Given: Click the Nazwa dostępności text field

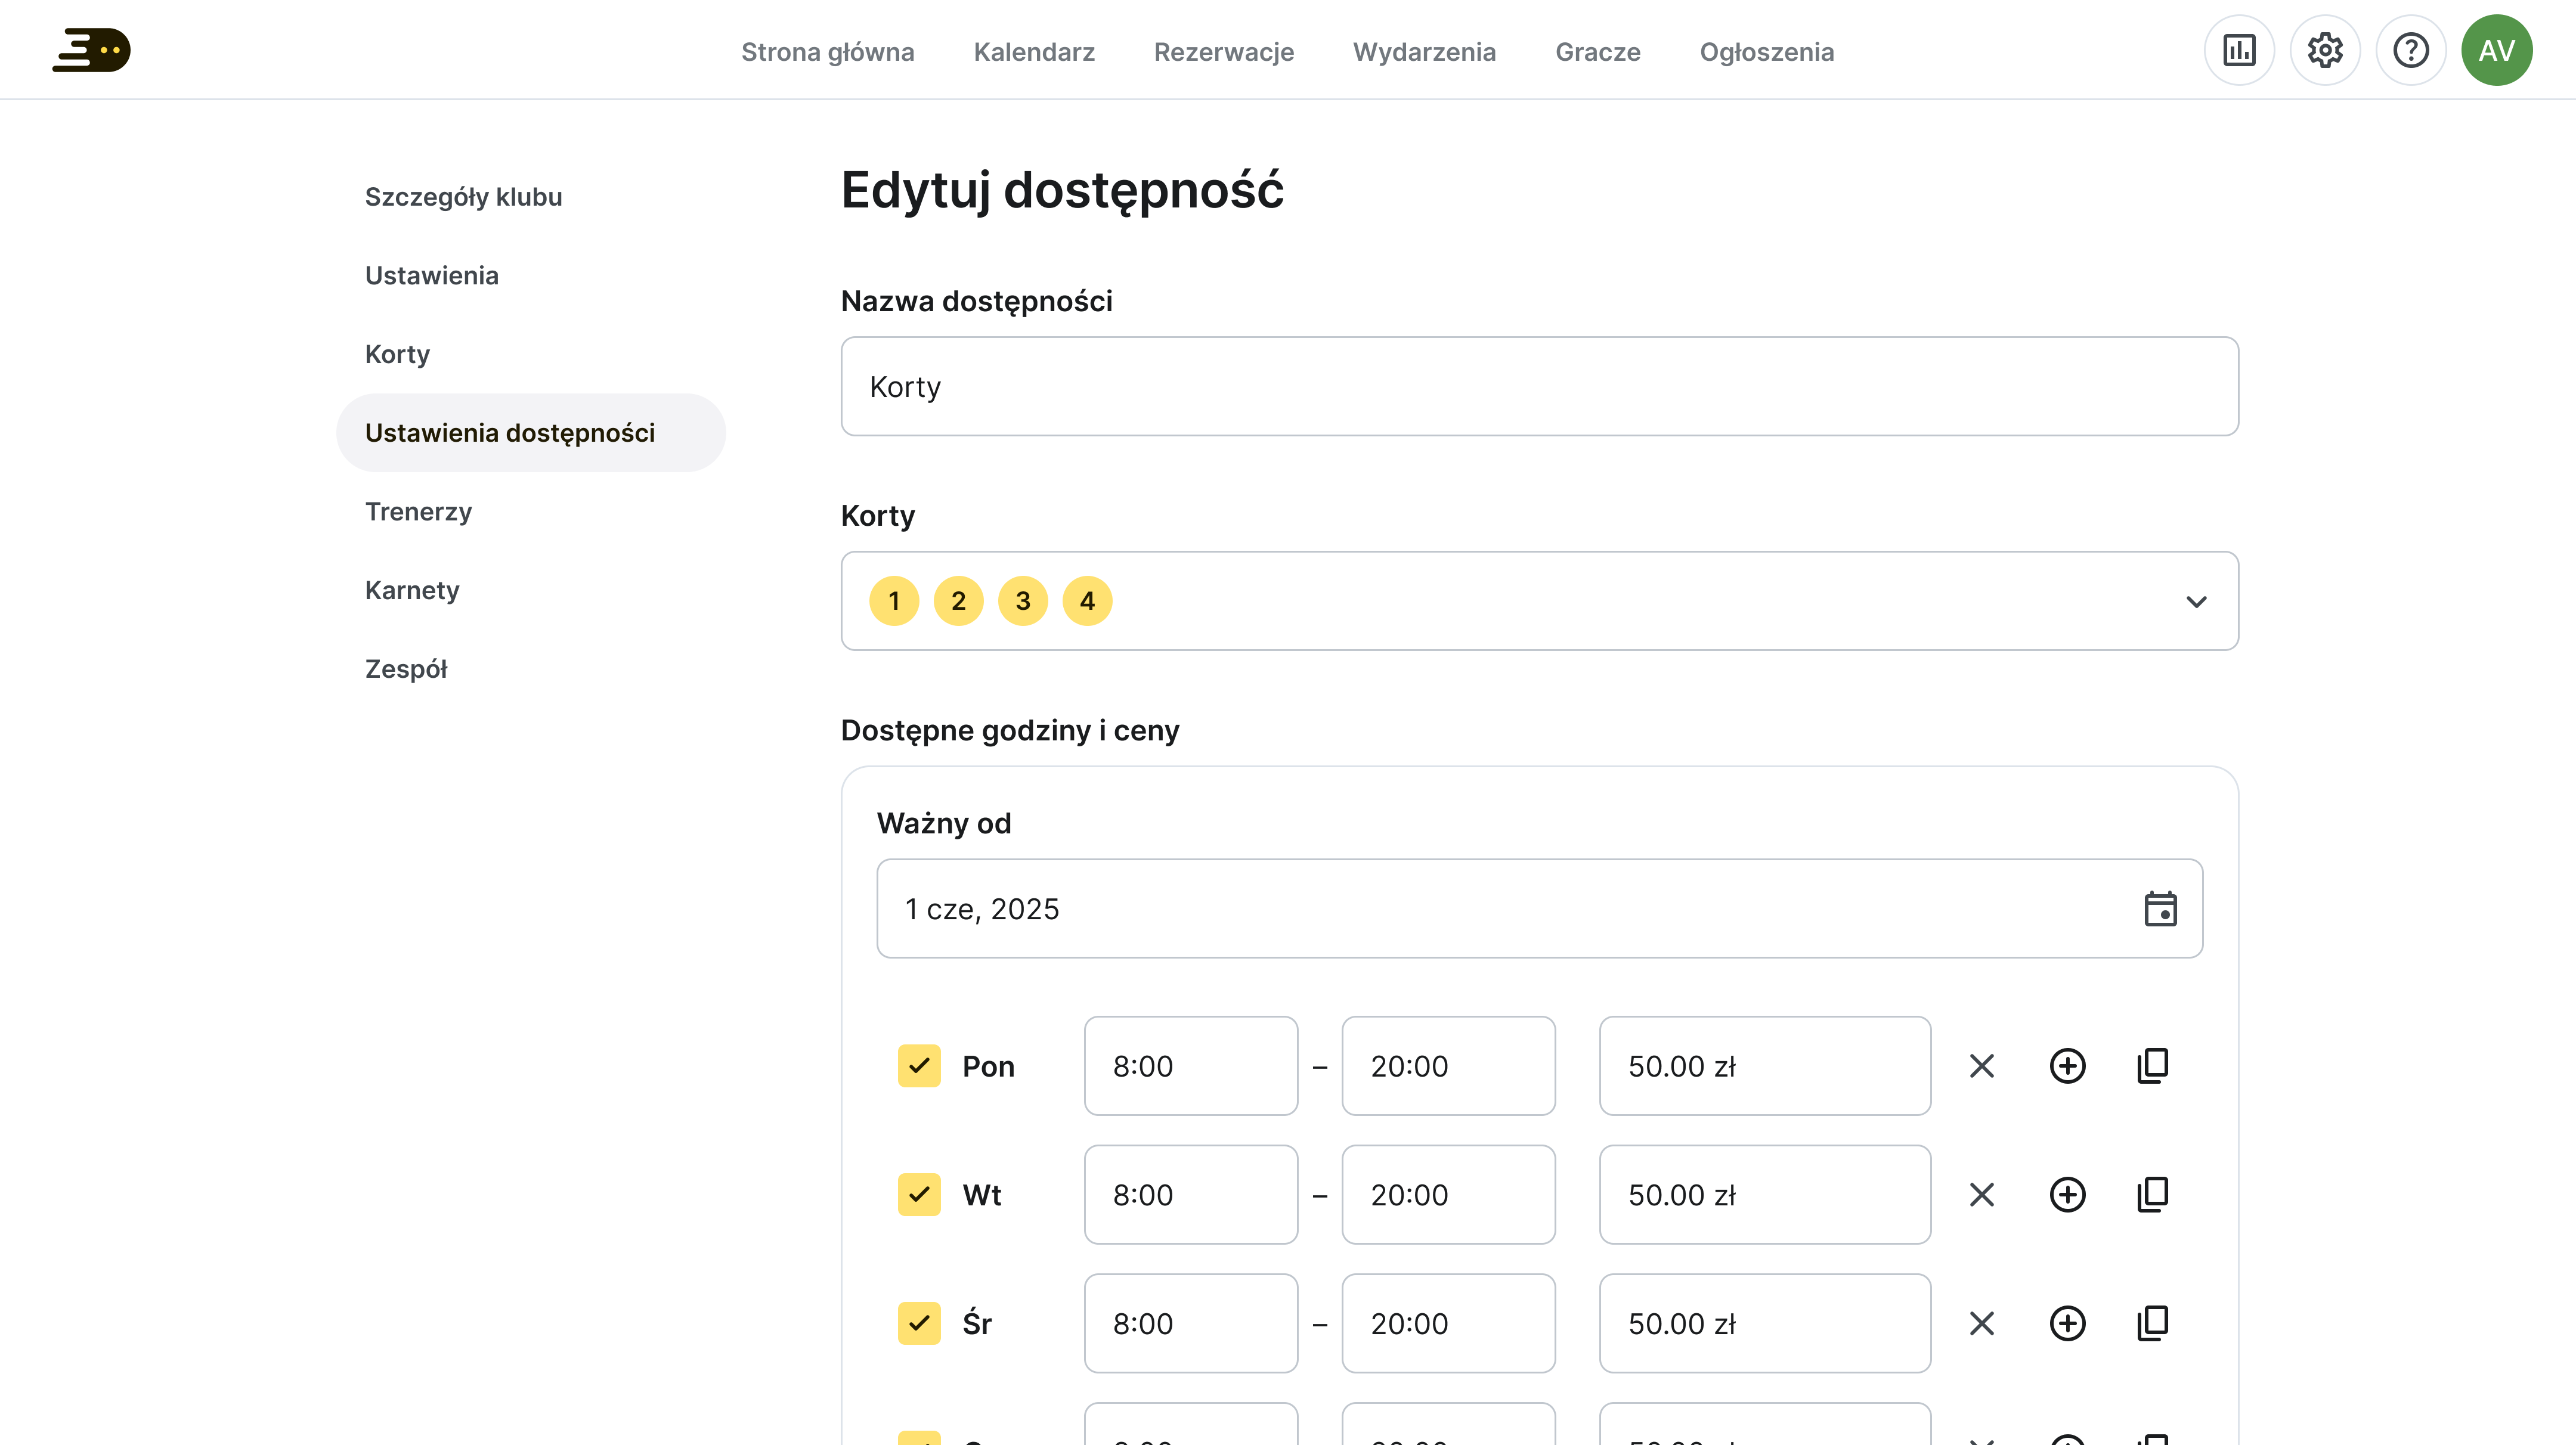Looking at the screenshot, I should pos(1539,386).
